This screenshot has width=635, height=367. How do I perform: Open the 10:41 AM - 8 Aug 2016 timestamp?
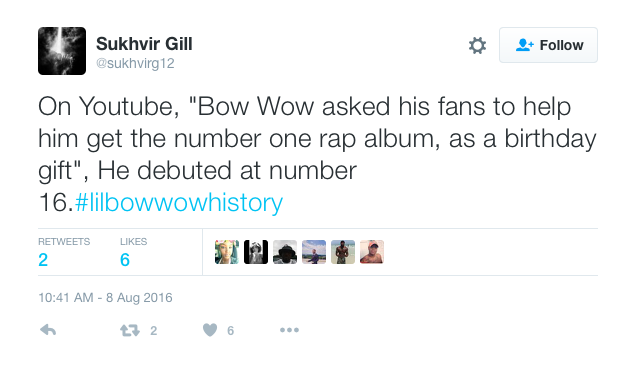tap(105, 298)
